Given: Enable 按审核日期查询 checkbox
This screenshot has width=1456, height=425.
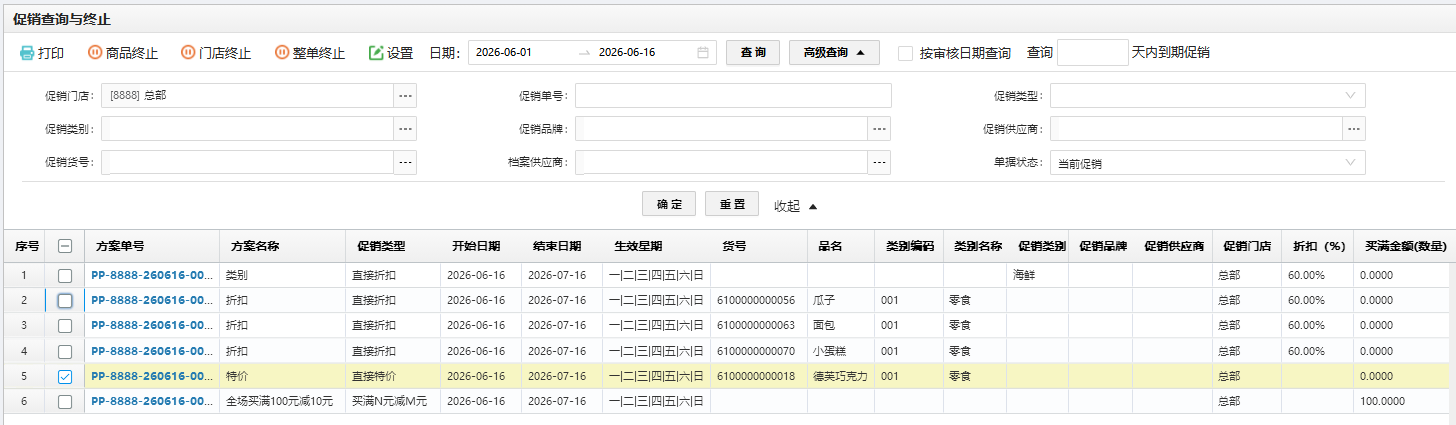Looking at the screenshot, I should [905, 53].
